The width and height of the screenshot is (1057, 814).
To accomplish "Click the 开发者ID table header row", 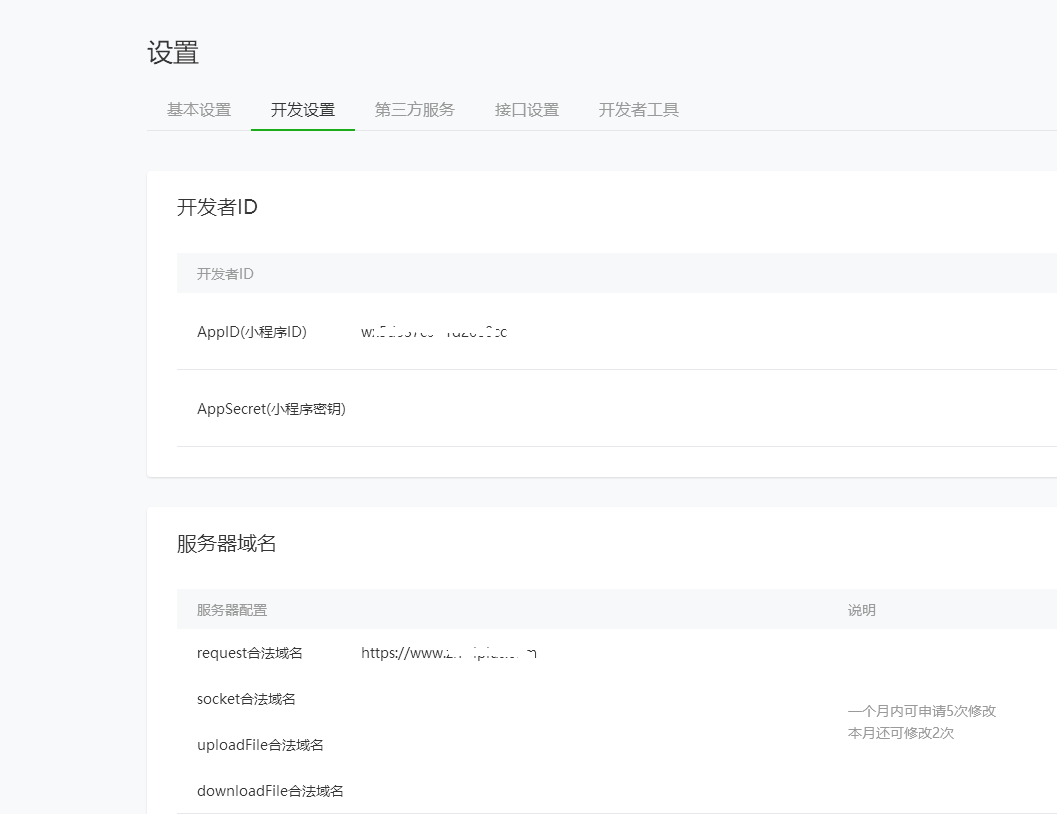I will [x=225, y=273].
